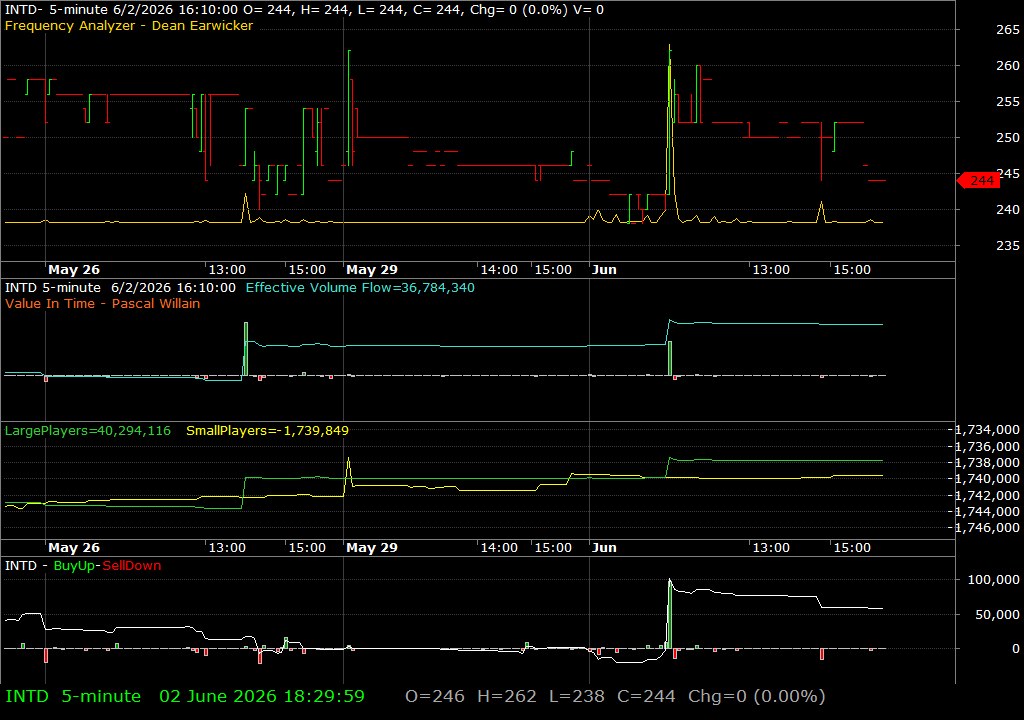Image resolution: width=1024 pixels, height=720 pixels.
Task: Click the 265 price scale label
Action: click(1008, 29)
